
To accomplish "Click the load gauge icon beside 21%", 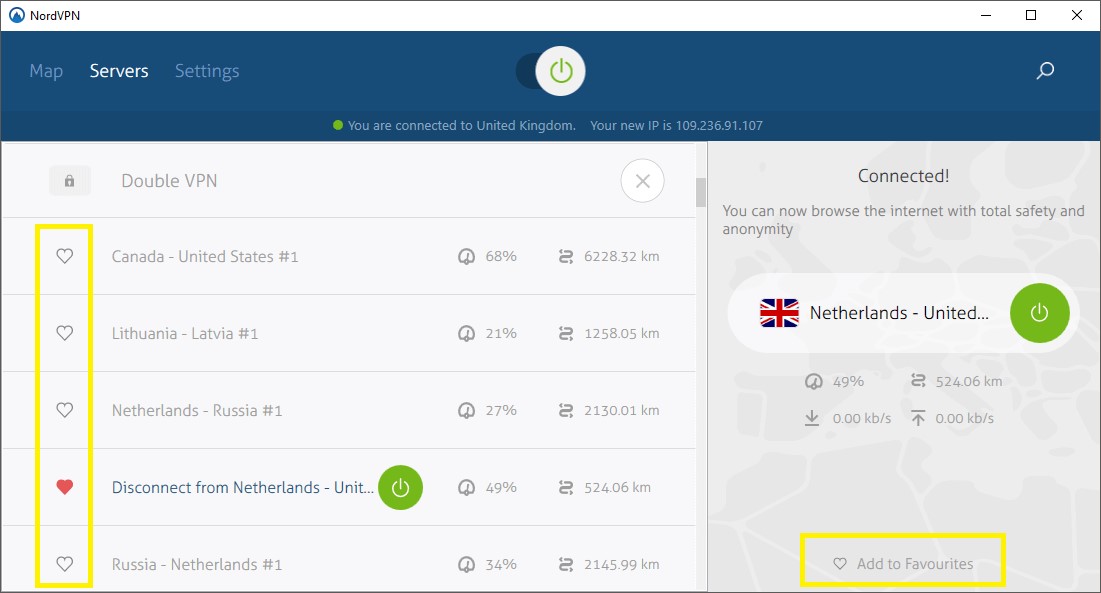I will tap(466, 333).
